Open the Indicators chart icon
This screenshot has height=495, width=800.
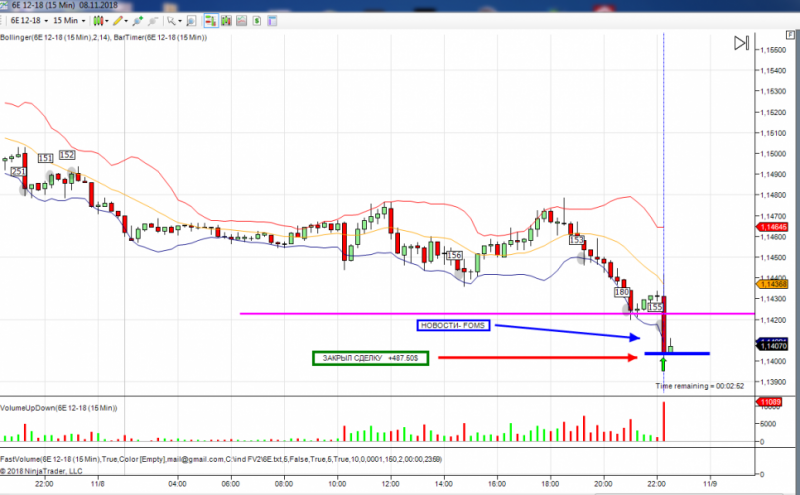click(241, 21)
